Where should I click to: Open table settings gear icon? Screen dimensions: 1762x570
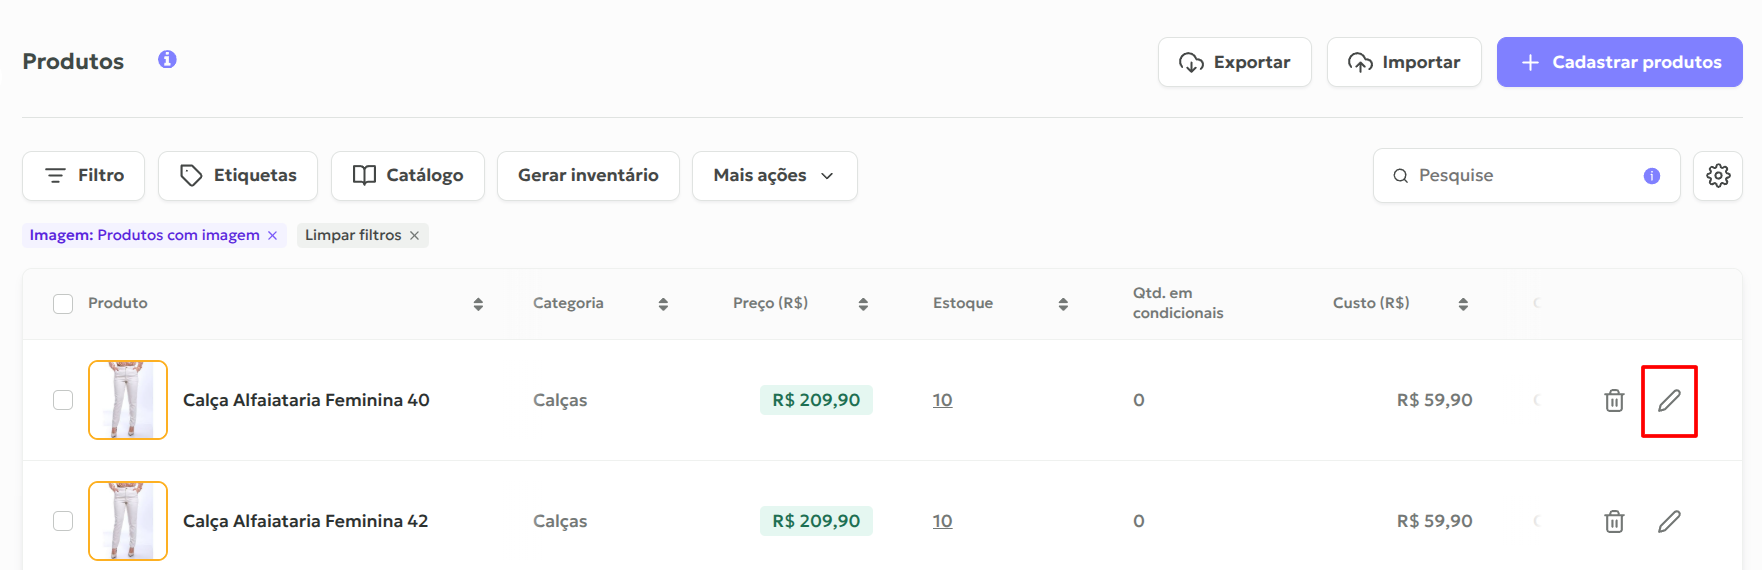click(x=1718, y=176)
